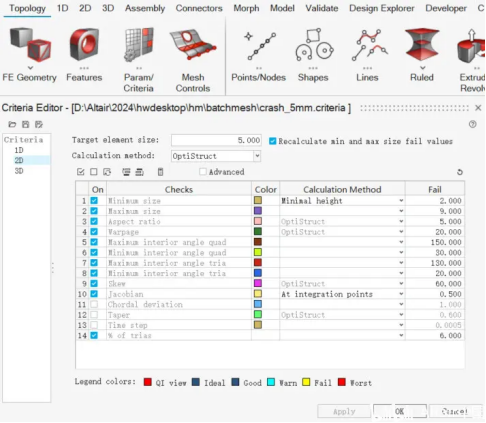Image resolution: width=486 pixels, height=423 pixels.
Task: Uncheck the % of trias check
Action: tap(94, 335)
